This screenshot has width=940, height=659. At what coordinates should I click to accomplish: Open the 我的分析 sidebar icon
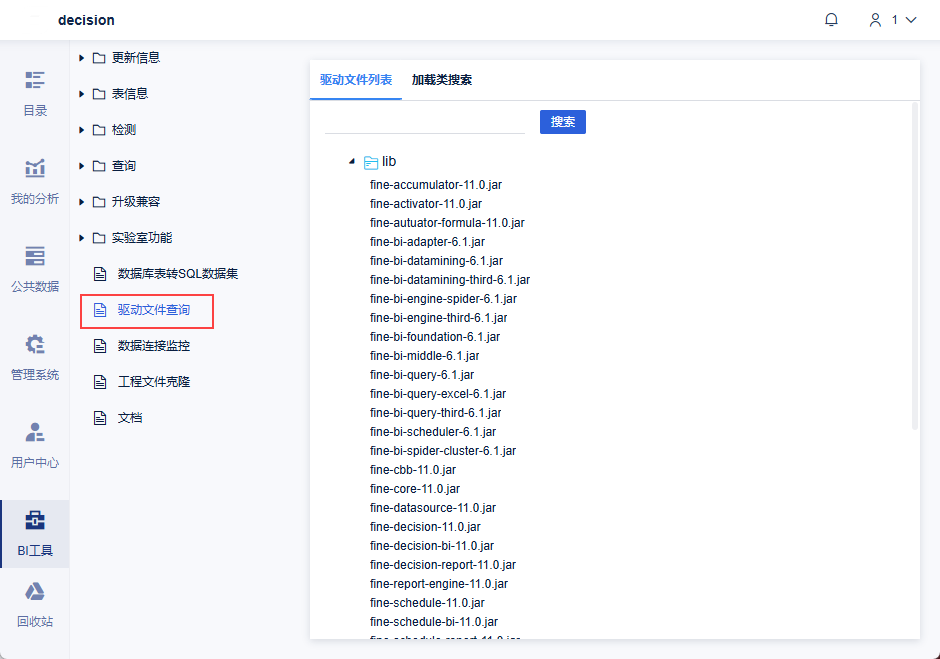(x=35, y=168)
